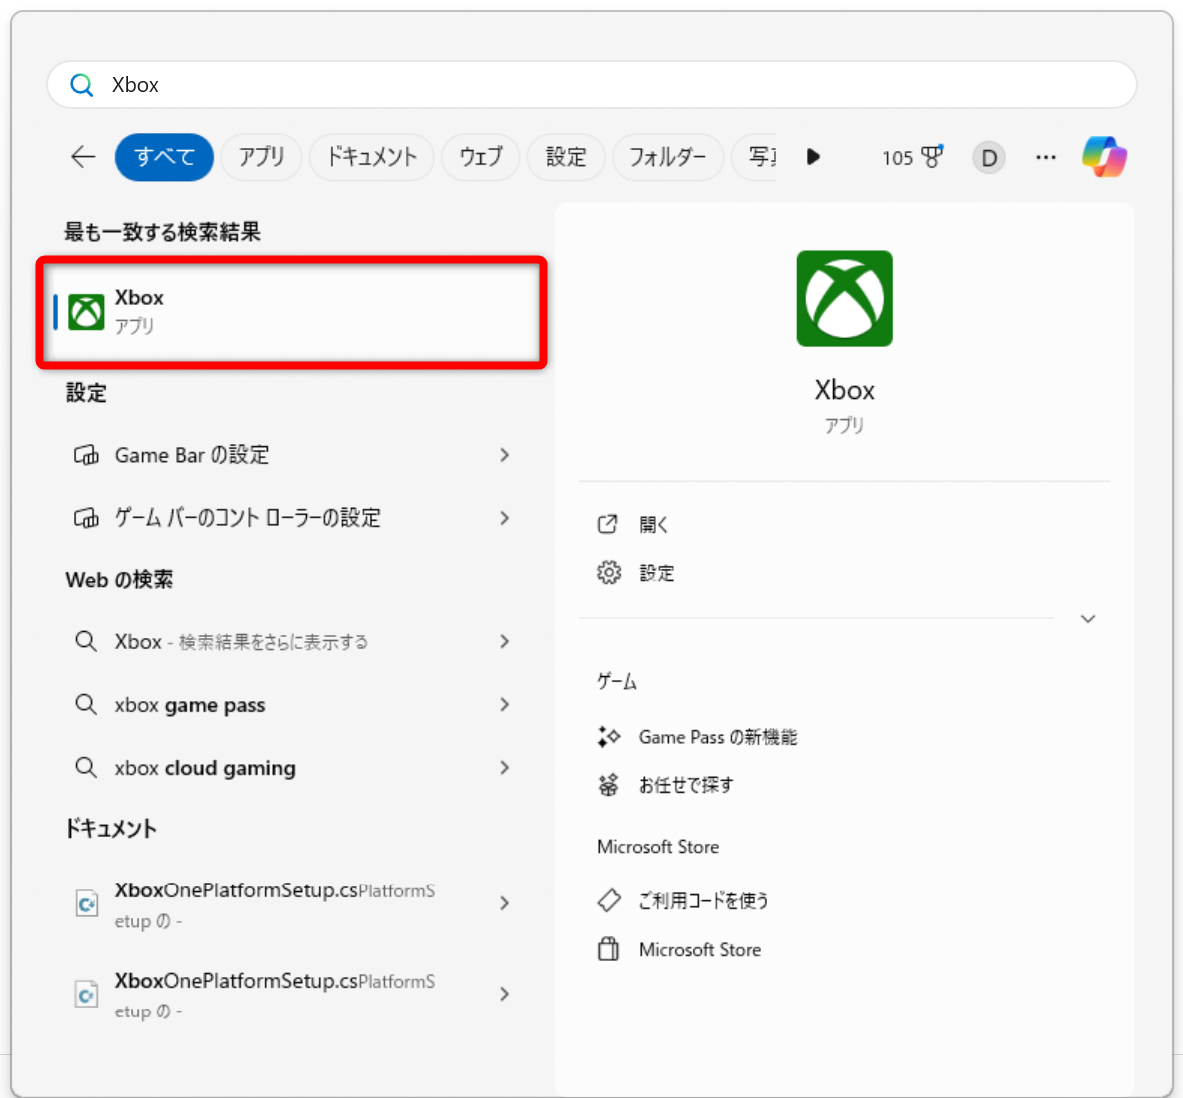
Task: Click the ゲーム バーのコントローラーの設定 icon
Action: [86, 518]
